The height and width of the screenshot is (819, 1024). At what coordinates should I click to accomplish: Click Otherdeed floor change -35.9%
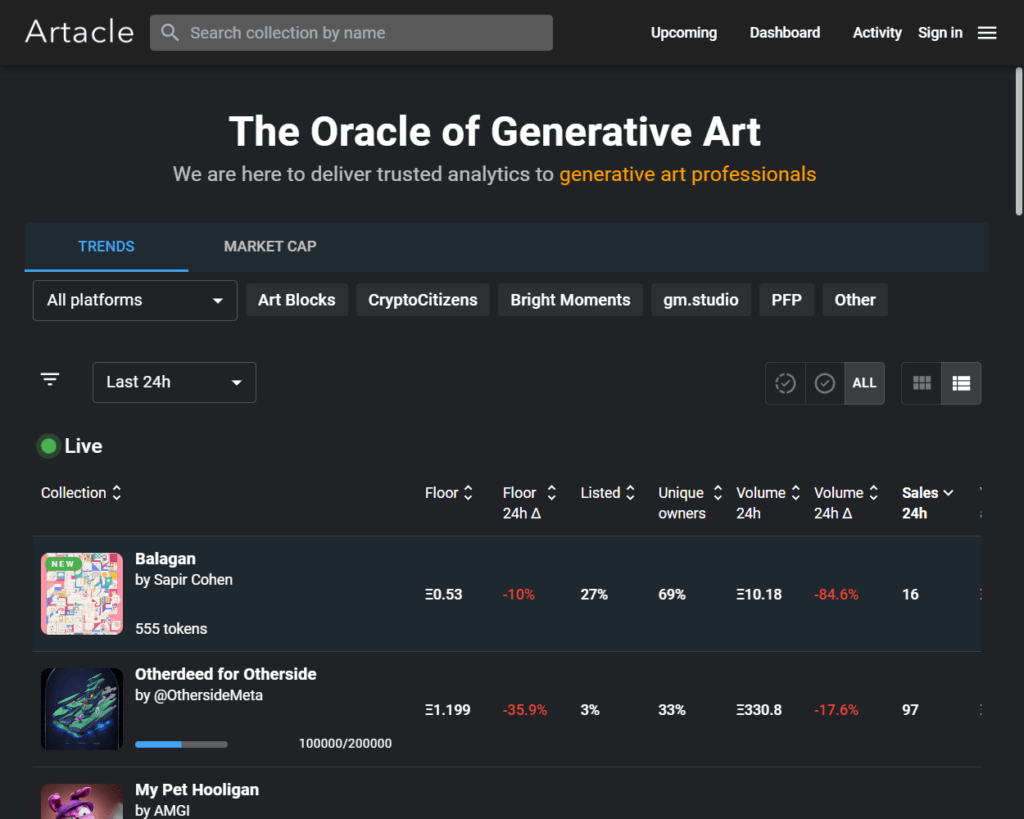[524, 710]
